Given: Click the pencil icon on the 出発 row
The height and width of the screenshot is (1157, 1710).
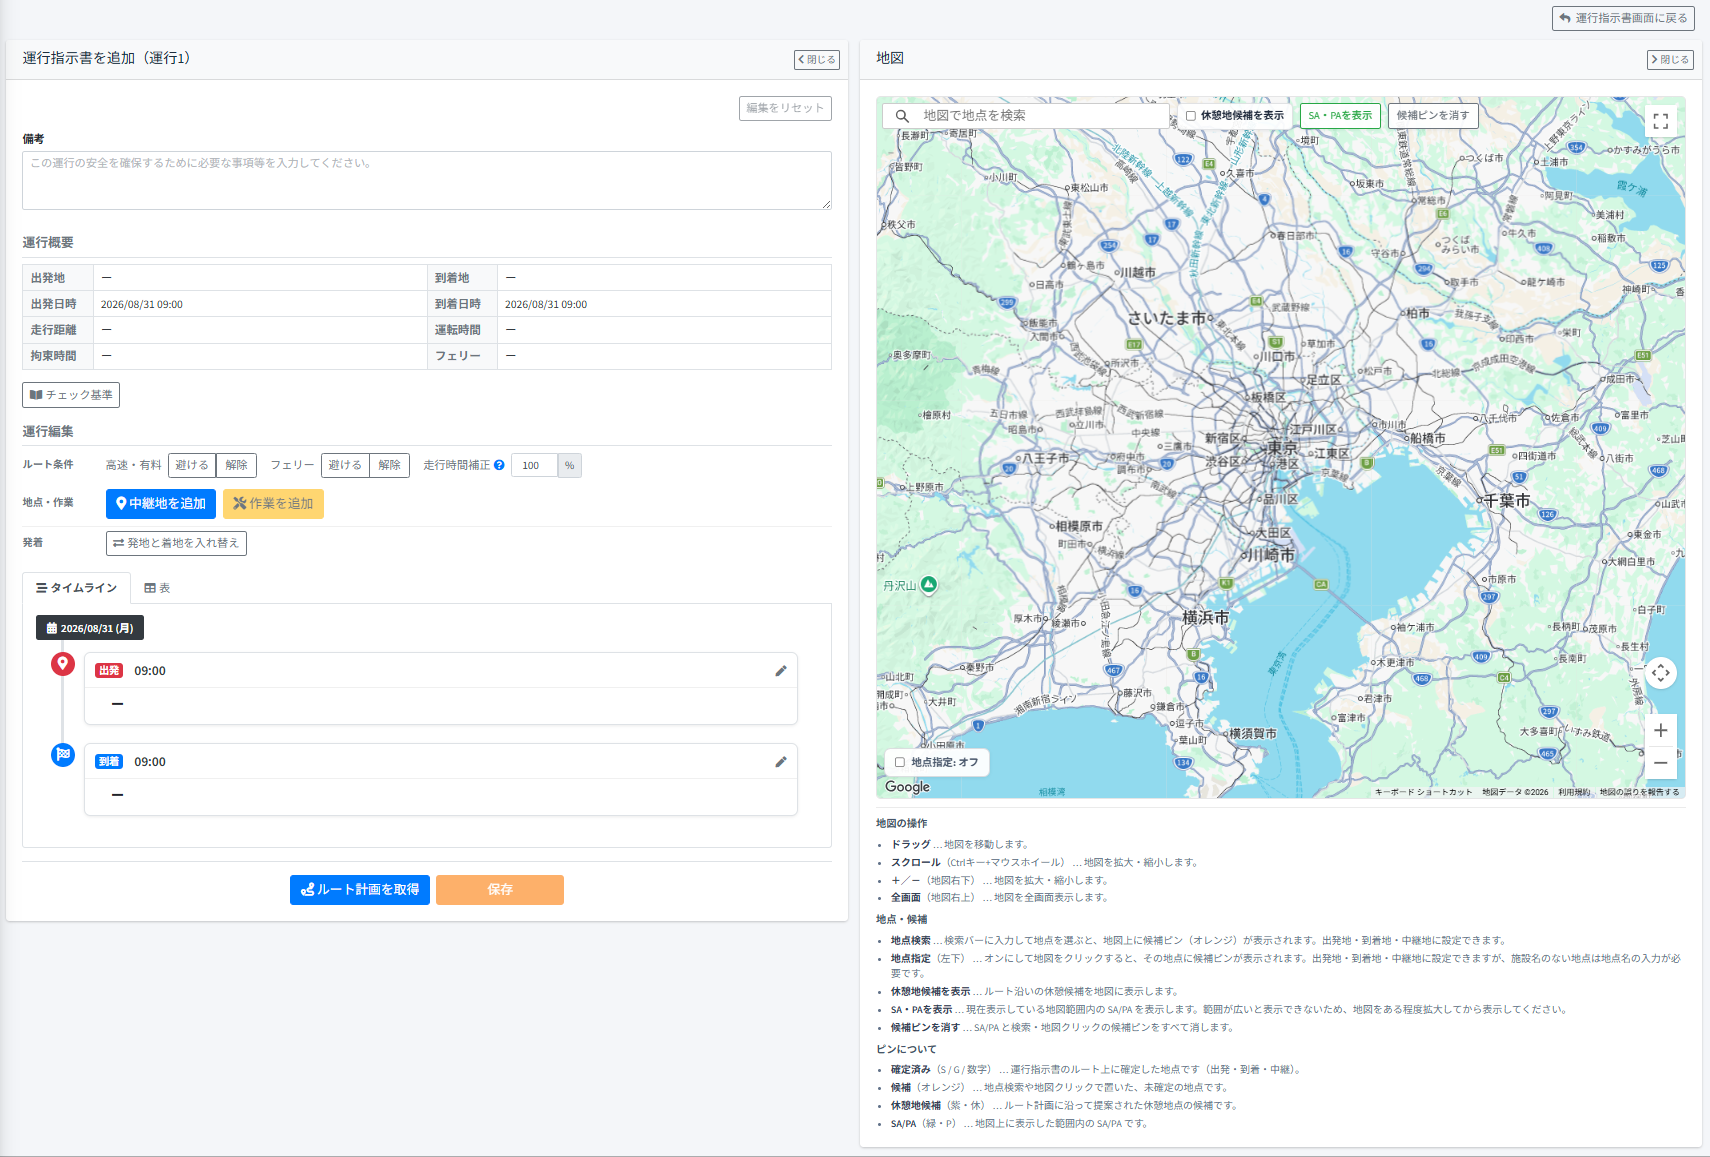Looking at the screenshot, I should coord(781,671).
